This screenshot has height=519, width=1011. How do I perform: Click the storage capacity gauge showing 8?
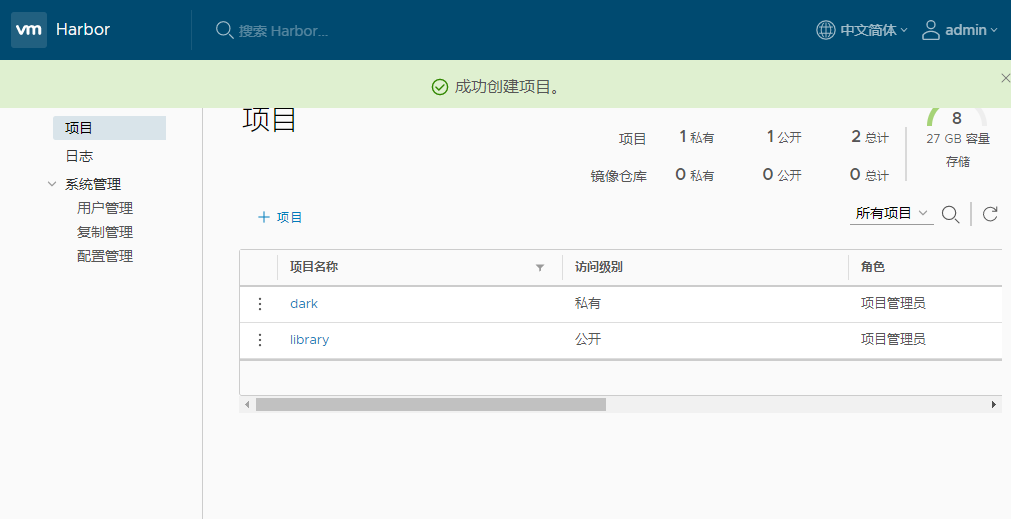[957, 118]
